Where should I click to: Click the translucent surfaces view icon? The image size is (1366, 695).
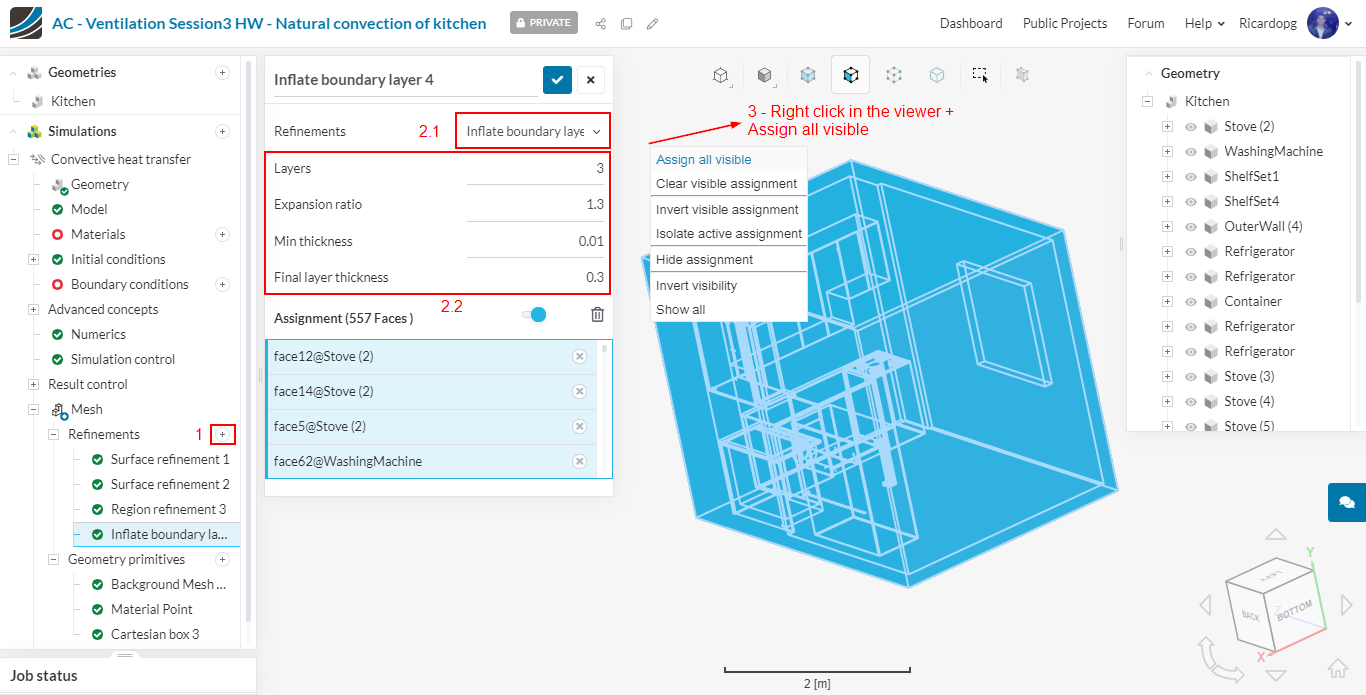808,75
